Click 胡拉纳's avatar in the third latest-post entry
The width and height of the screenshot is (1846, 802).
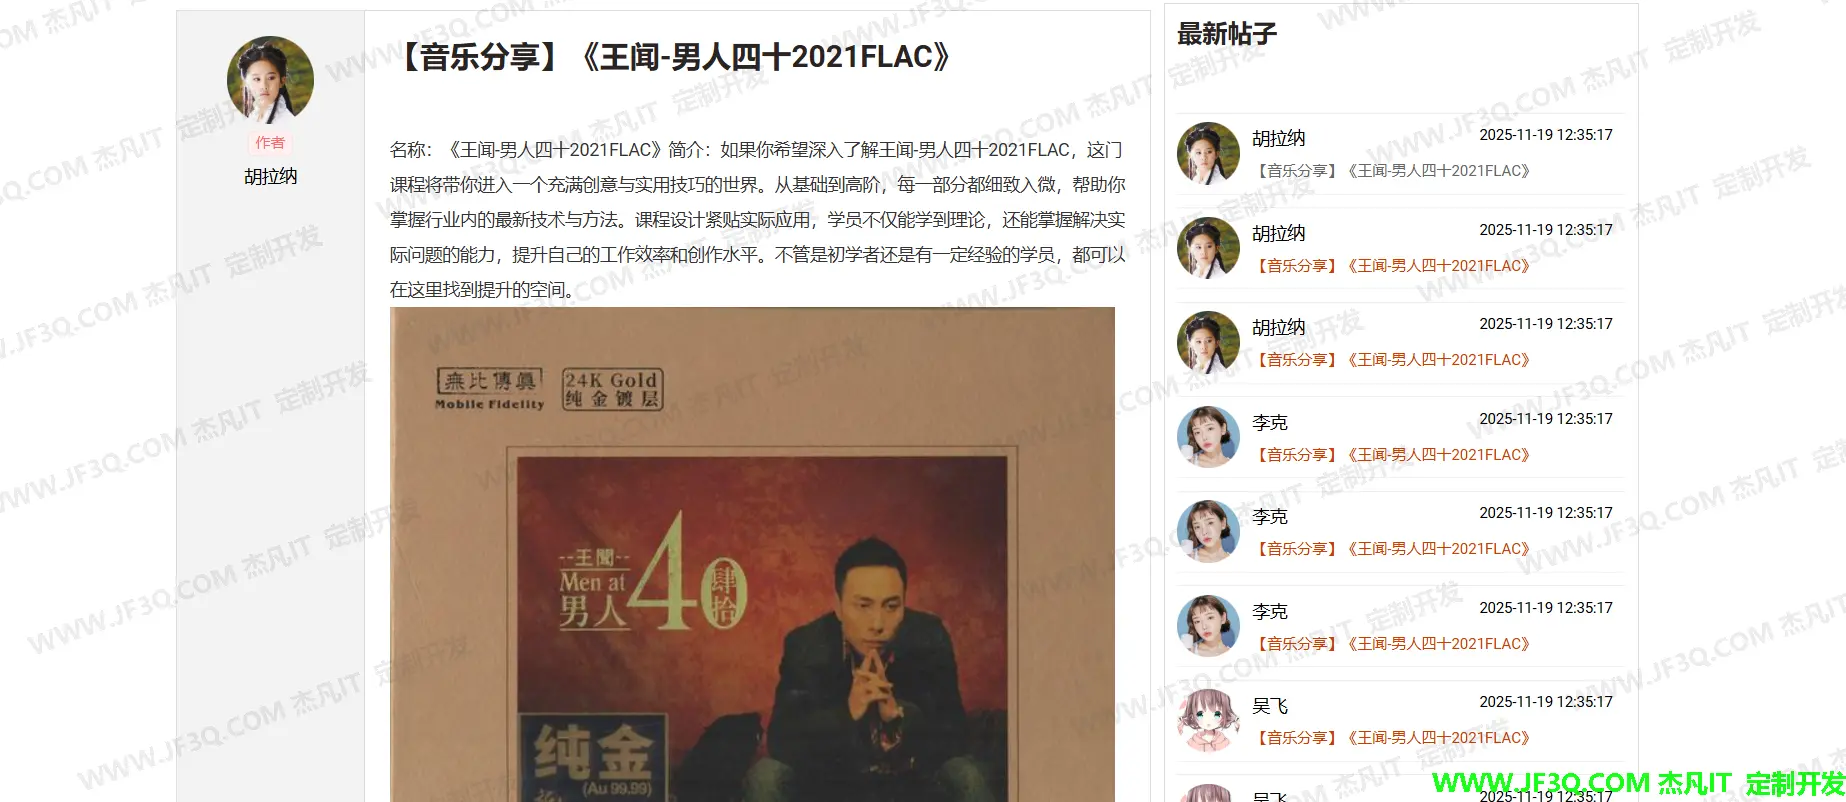point(1208,342)
